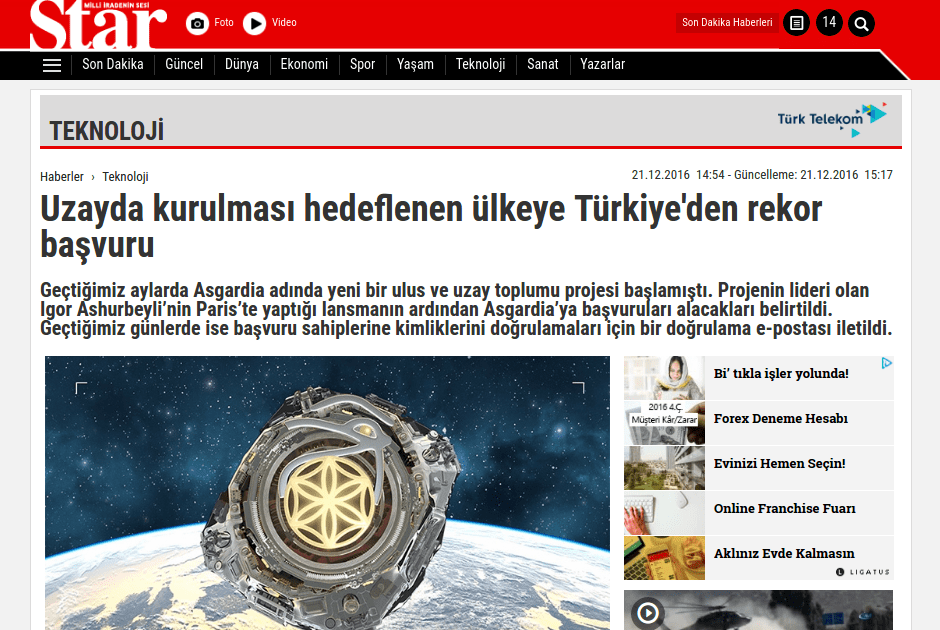Open the Foto camera icon
This screenshot has width=940, height=630.
198,23
